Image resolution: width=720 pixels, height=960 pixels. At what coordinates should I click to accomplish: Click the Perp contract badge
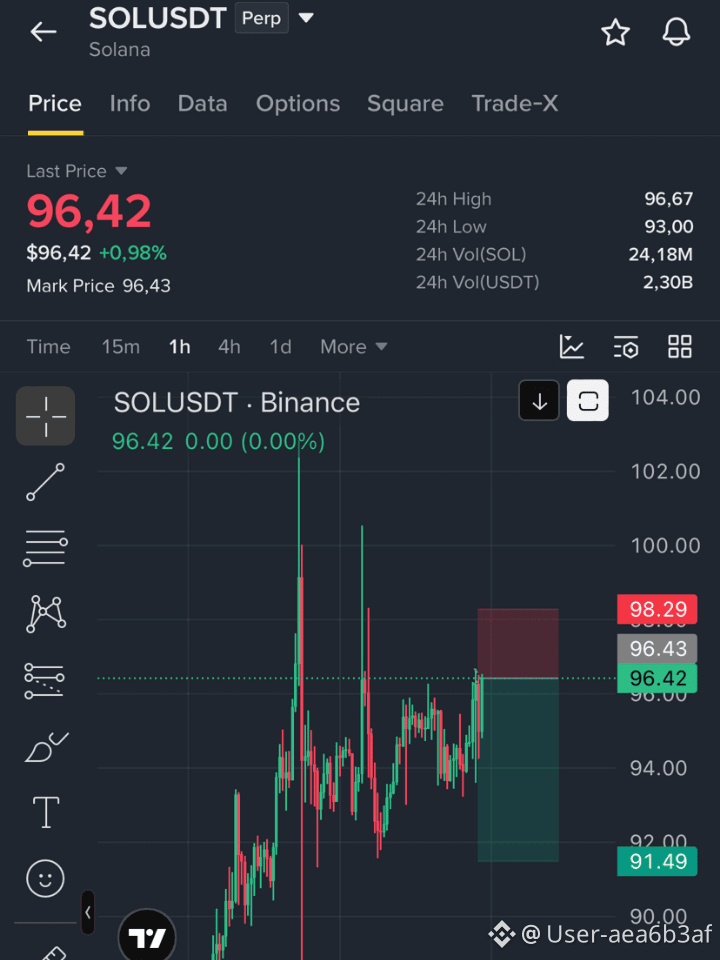click(x=261, y=18)
